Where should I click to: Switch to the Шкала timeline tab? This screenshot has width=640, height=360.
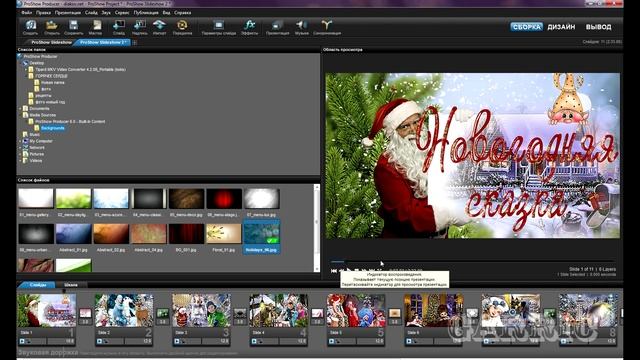tap(71, 285)
